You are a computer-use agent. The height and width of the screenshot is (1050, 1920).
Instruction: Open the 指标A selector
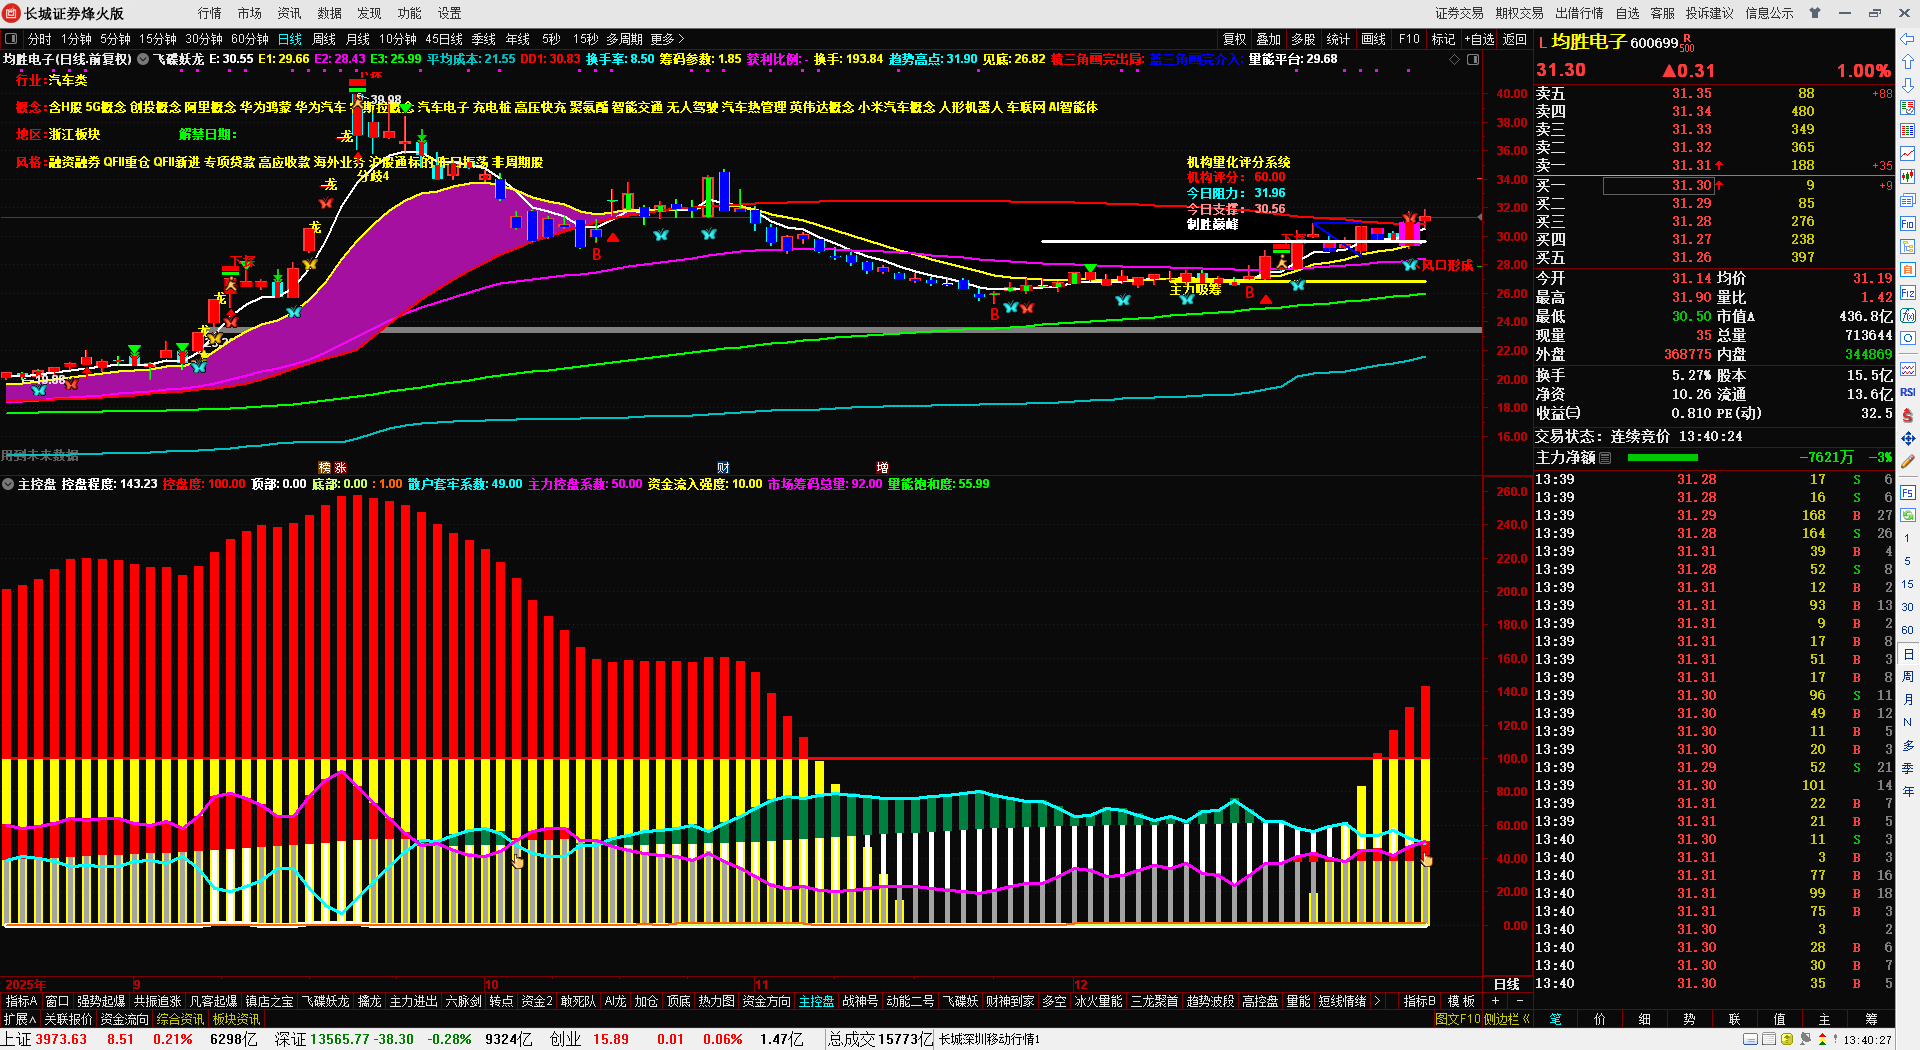click(x=21, y=1001)
